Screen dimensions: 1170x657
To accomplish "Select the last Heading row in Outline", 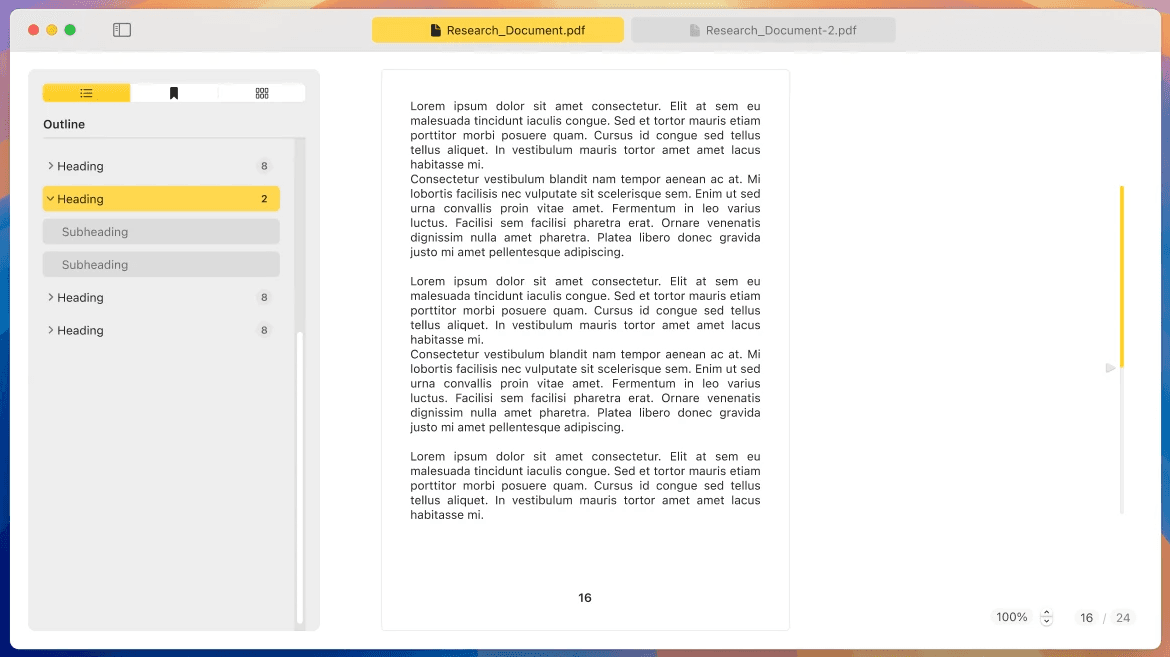I will click(x=161, y=330).
